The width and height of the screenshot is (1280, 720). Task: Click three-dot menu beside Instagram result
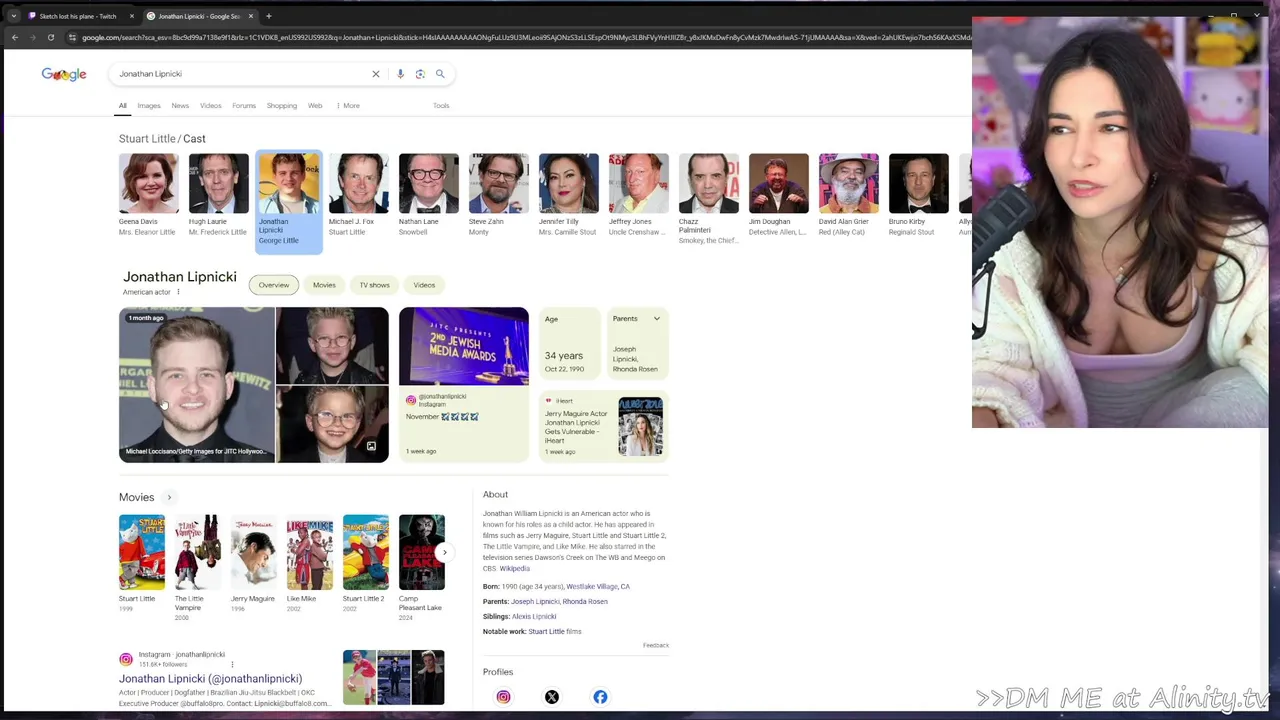(232, 664)
